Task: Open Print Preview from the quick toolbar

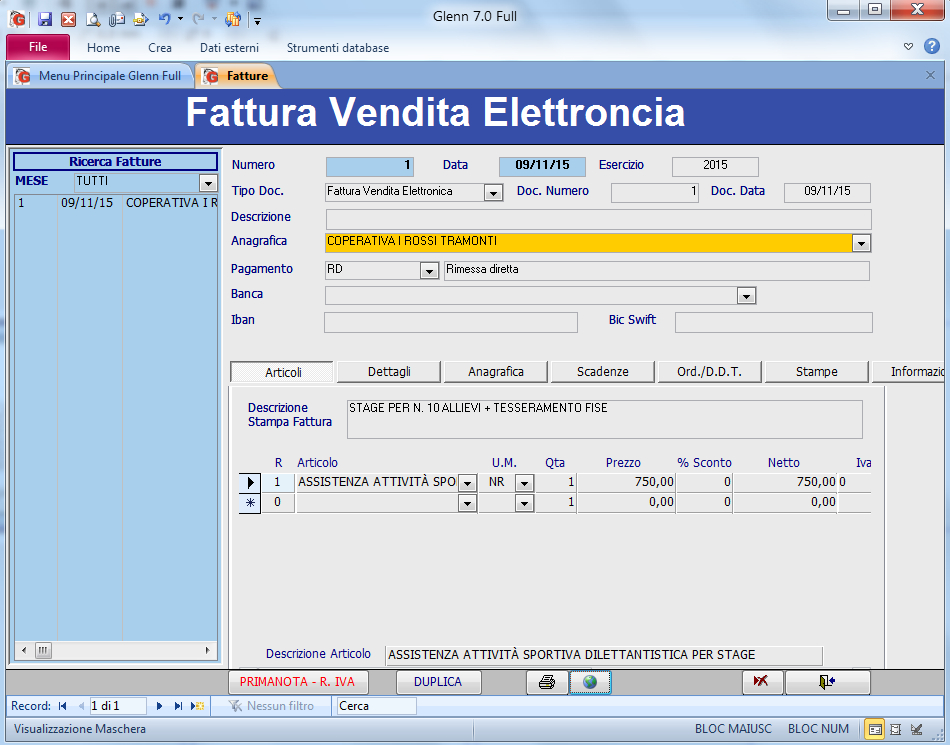Action: pos(93,19)
